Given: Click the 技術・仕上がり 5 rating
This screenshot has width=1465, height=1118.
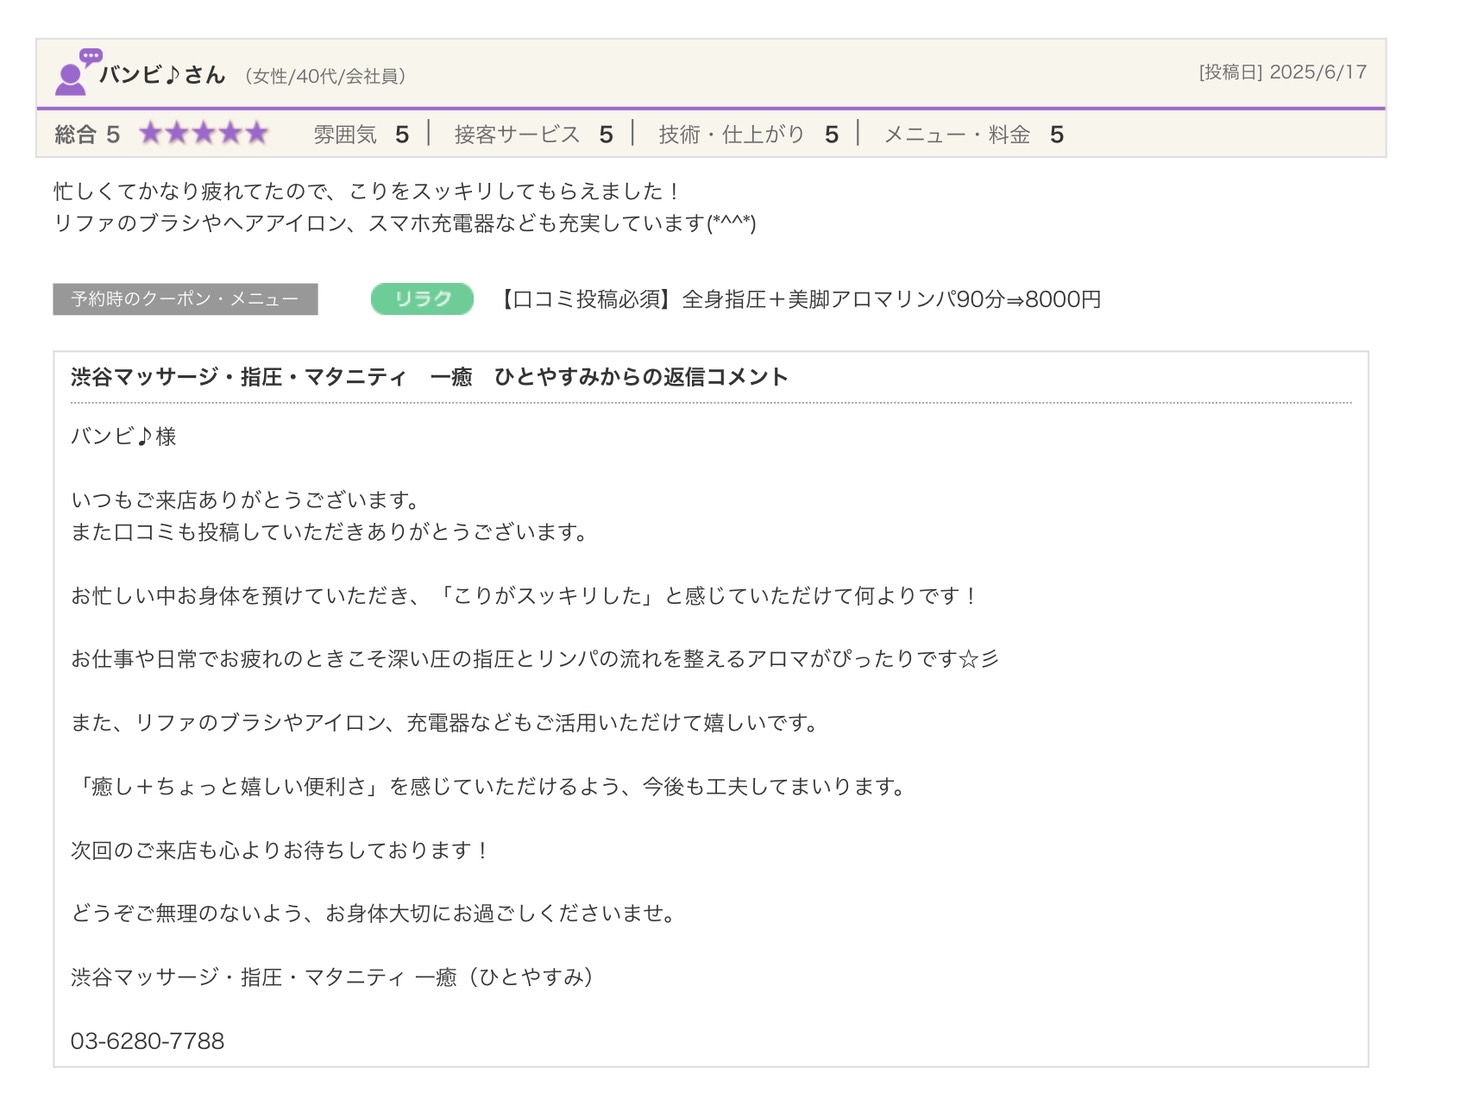Looking at the screenshot, I should [x=748, y=134].
